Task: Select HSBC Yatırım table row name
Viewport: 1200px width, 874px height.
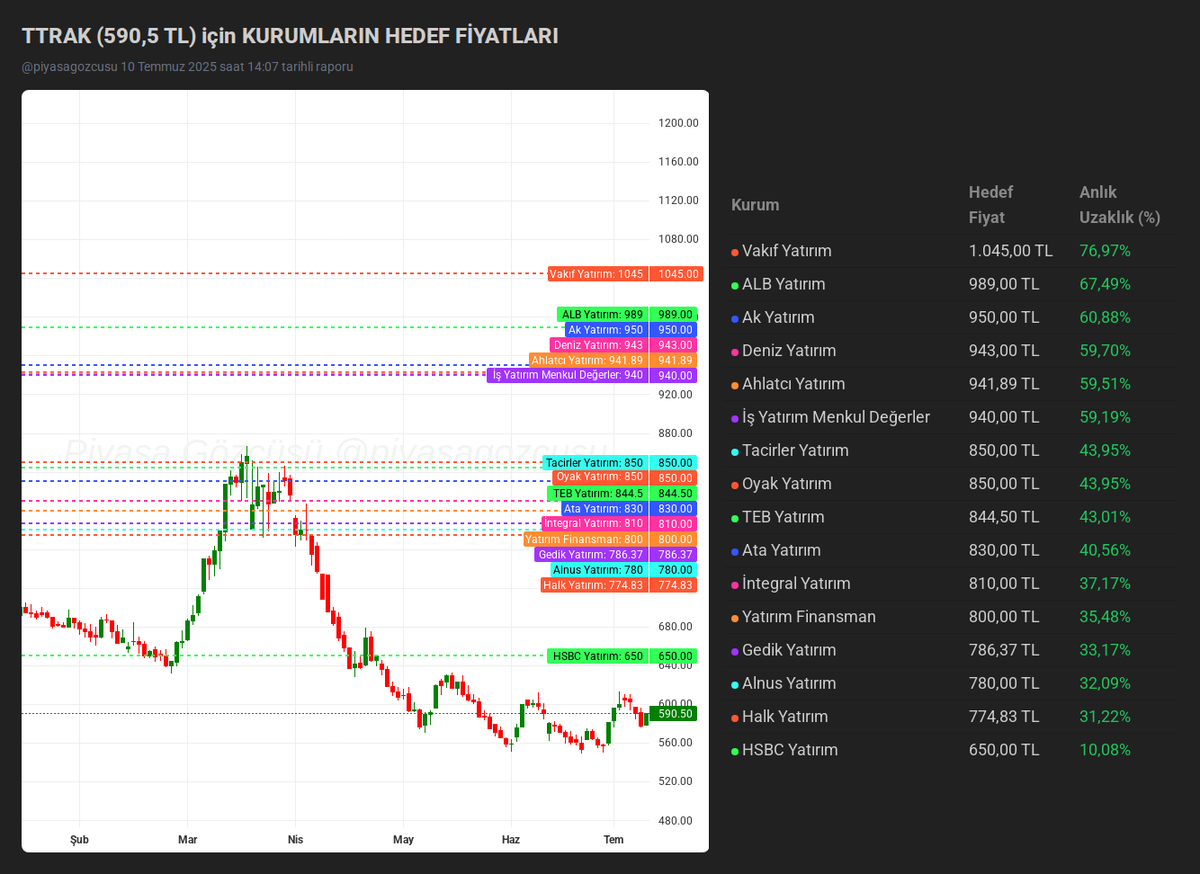Action: 790,750
